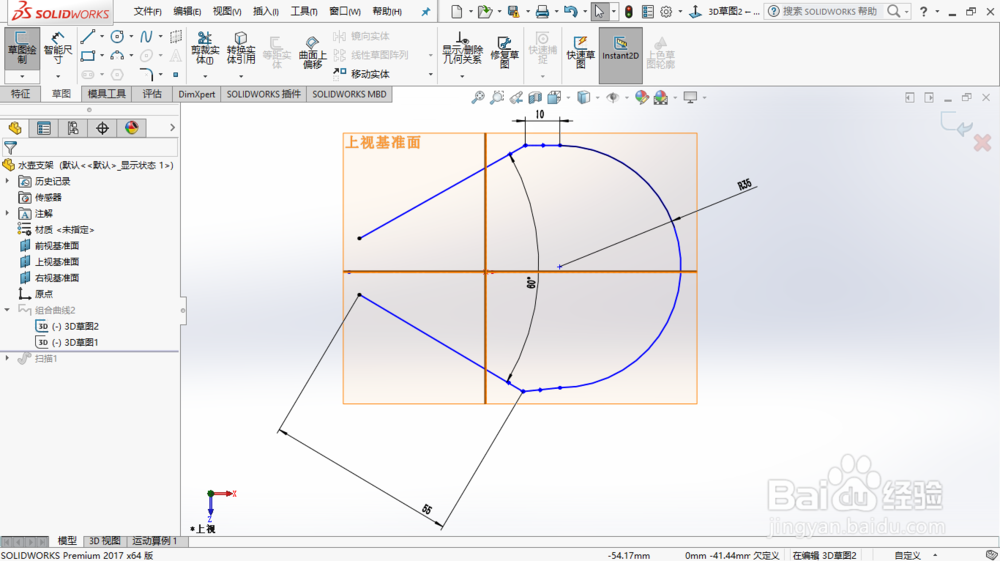This screenshot has width=1000, height=561.
Task: Click the Undo icon
Action: (570, 11)
